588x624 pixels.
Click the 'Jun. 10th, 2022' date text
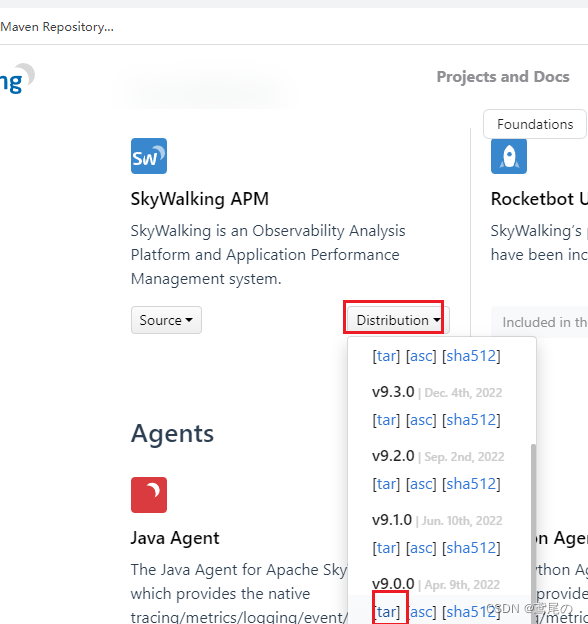tap(462, 521)
